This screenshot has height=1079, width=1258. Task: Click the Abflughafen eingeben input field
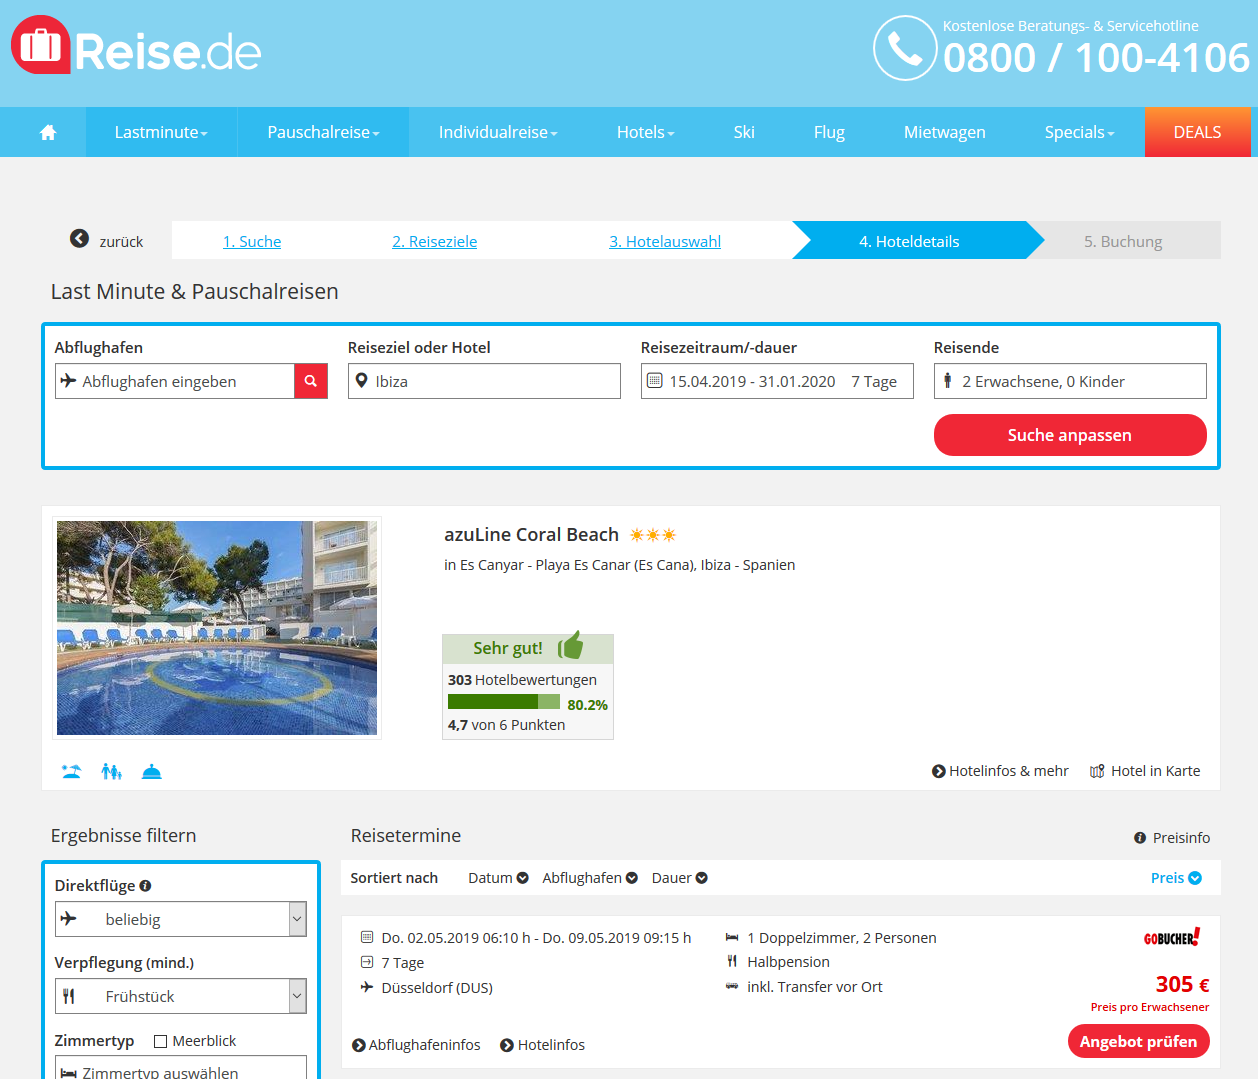click(x=175, y=381)
